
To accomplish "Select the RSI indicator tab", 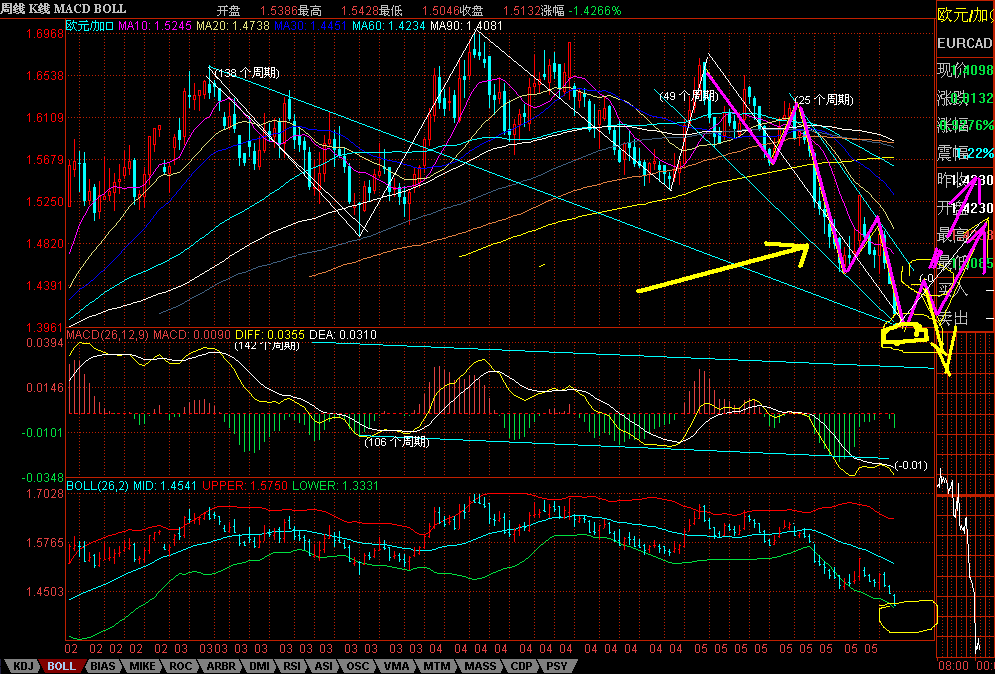I will coord(291,666).
